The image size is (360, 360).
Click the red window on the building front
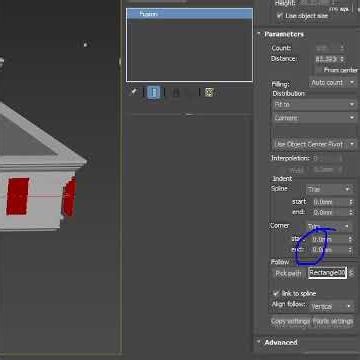pyautogui.click(x=18, y=196)
